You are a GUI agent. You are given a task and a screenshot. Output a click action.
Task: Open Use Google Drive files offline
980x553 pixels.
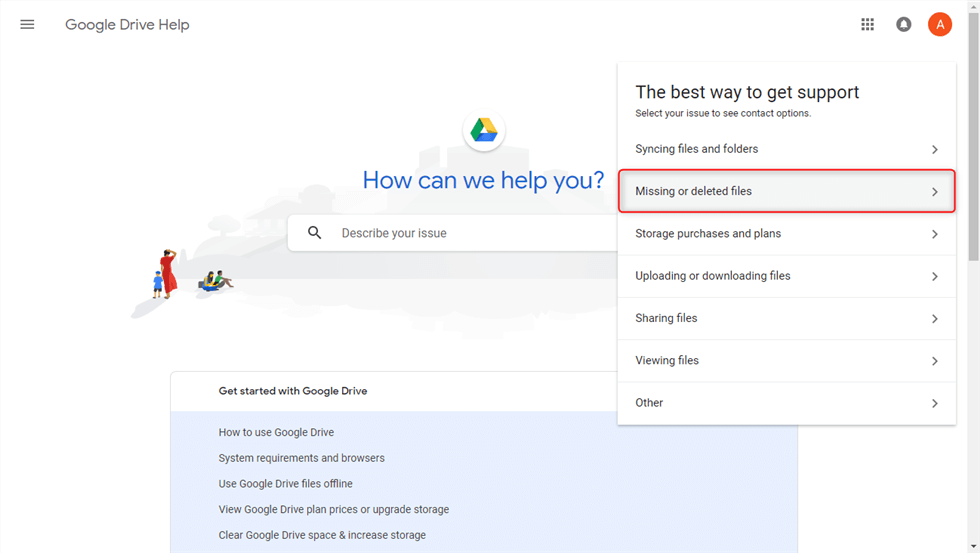285,484
